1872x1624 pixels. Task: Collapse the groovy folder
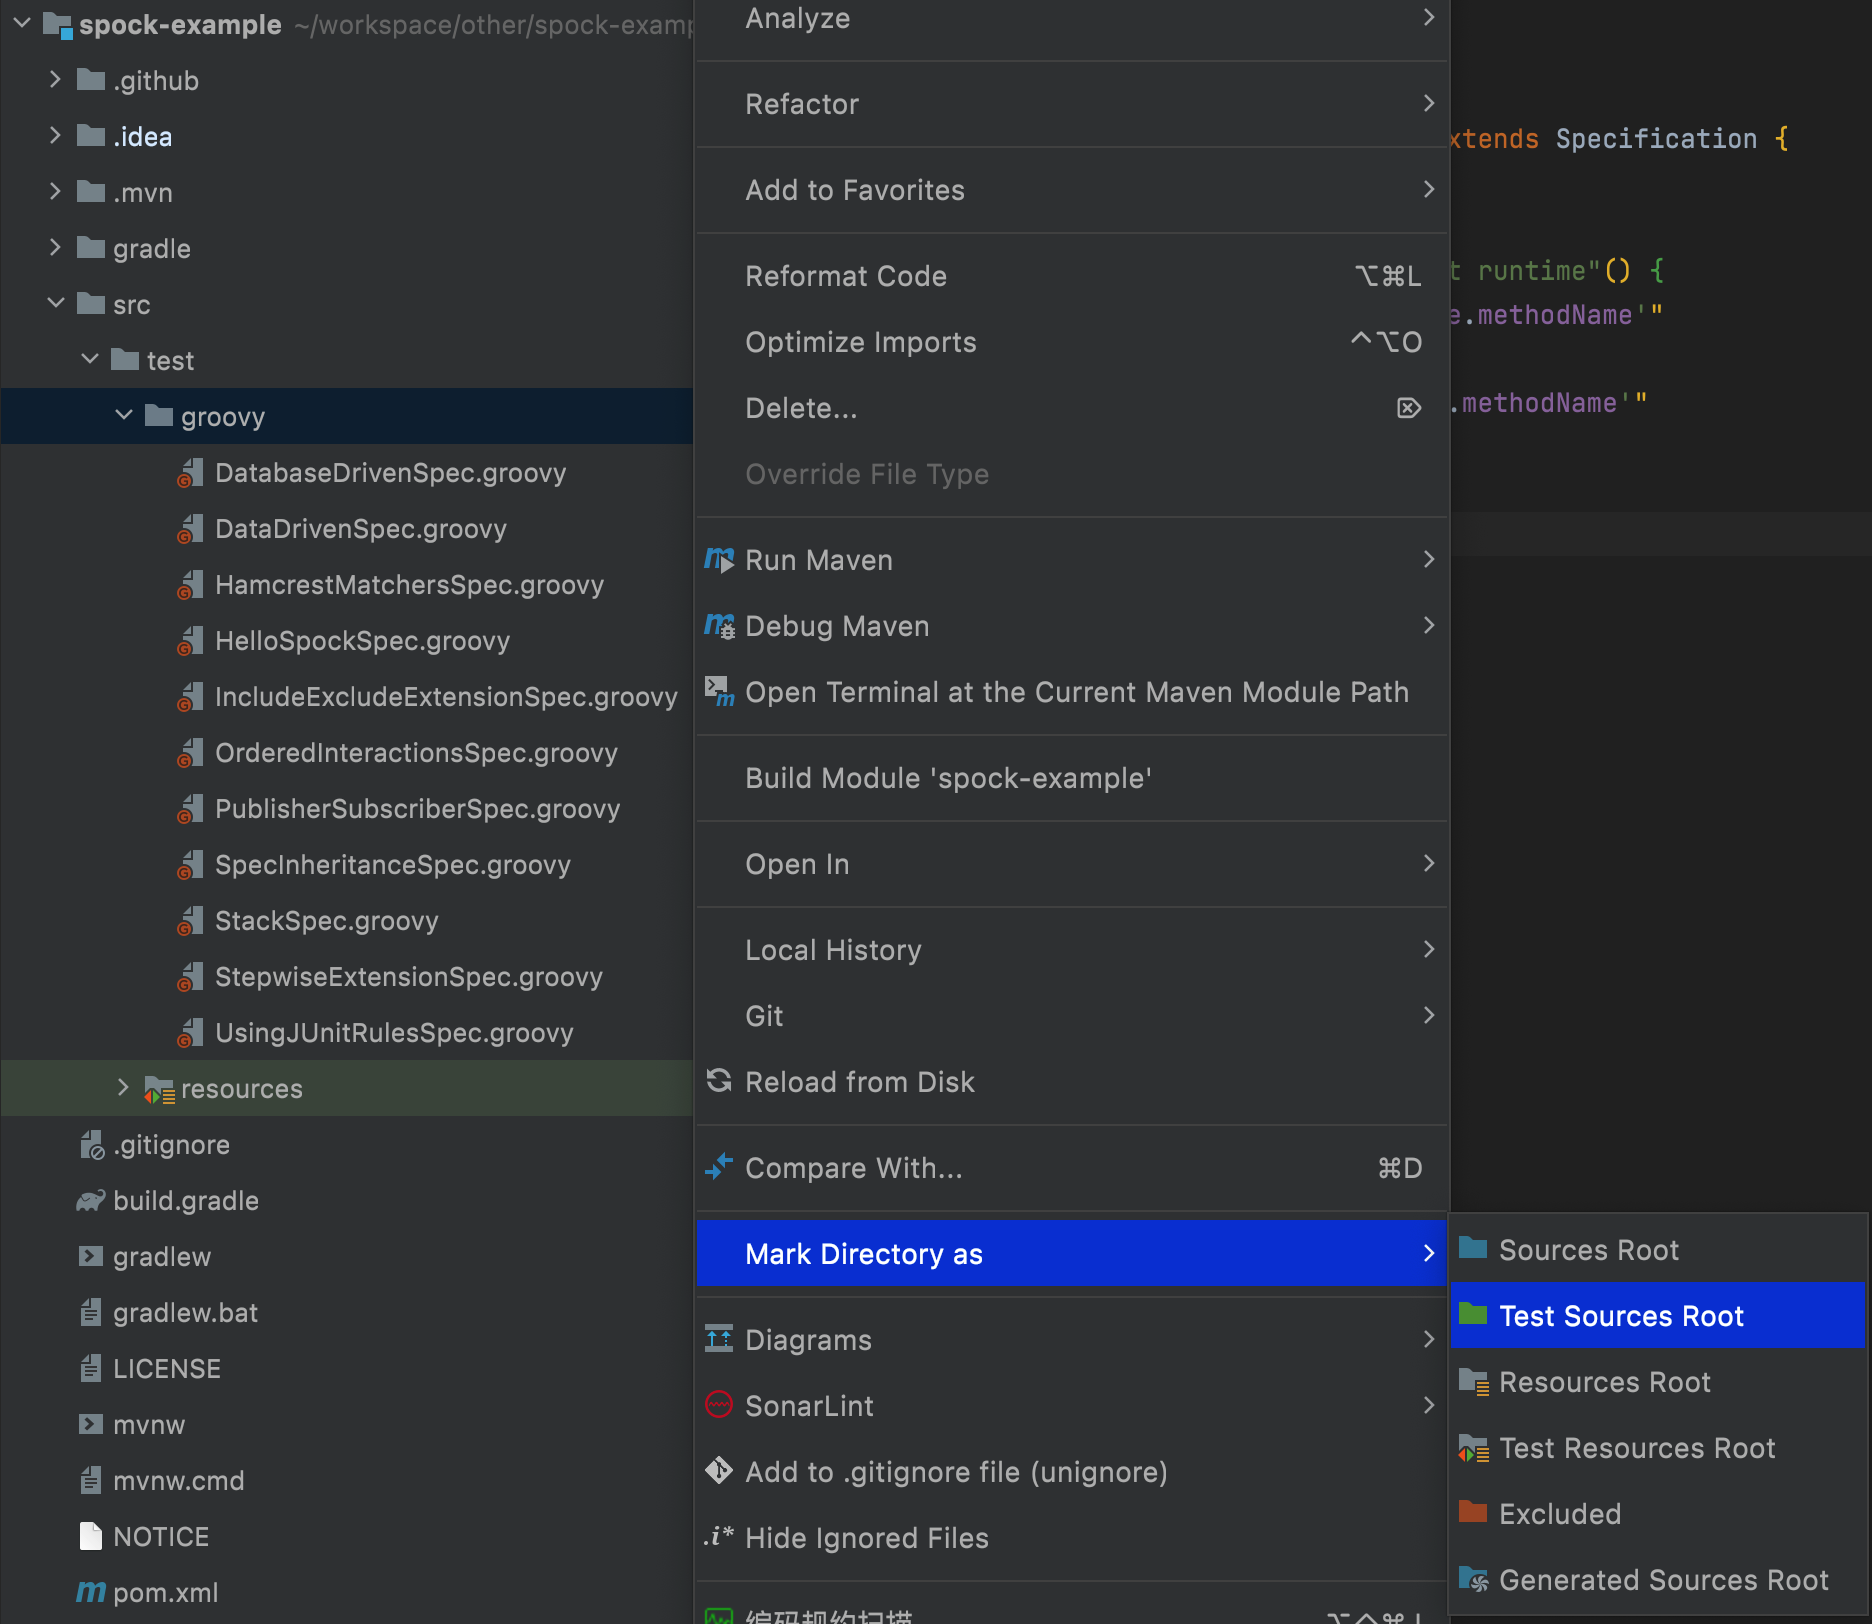point(124,415)
